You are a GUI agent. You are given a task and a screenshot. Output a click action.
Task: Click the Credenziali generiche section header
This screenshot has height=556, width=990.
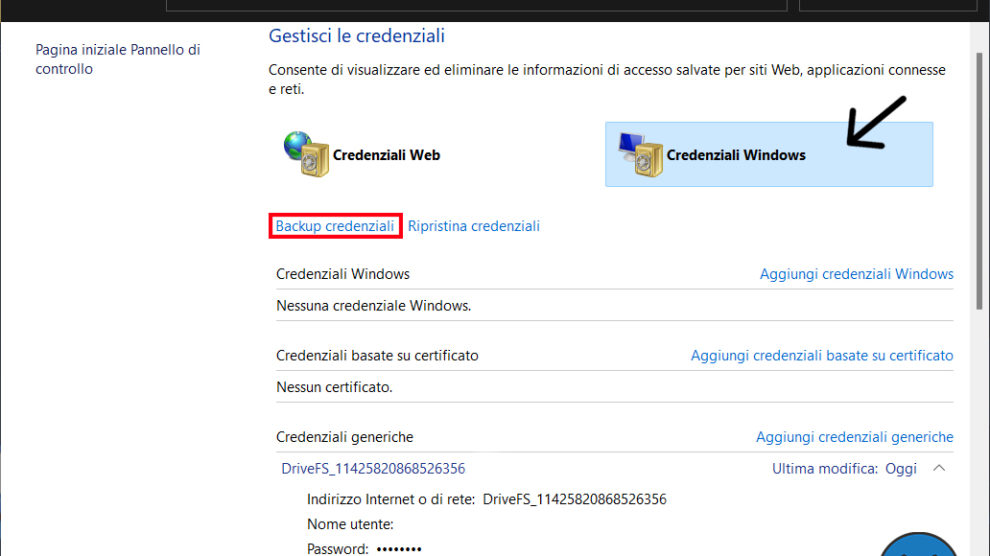point(344,437)
